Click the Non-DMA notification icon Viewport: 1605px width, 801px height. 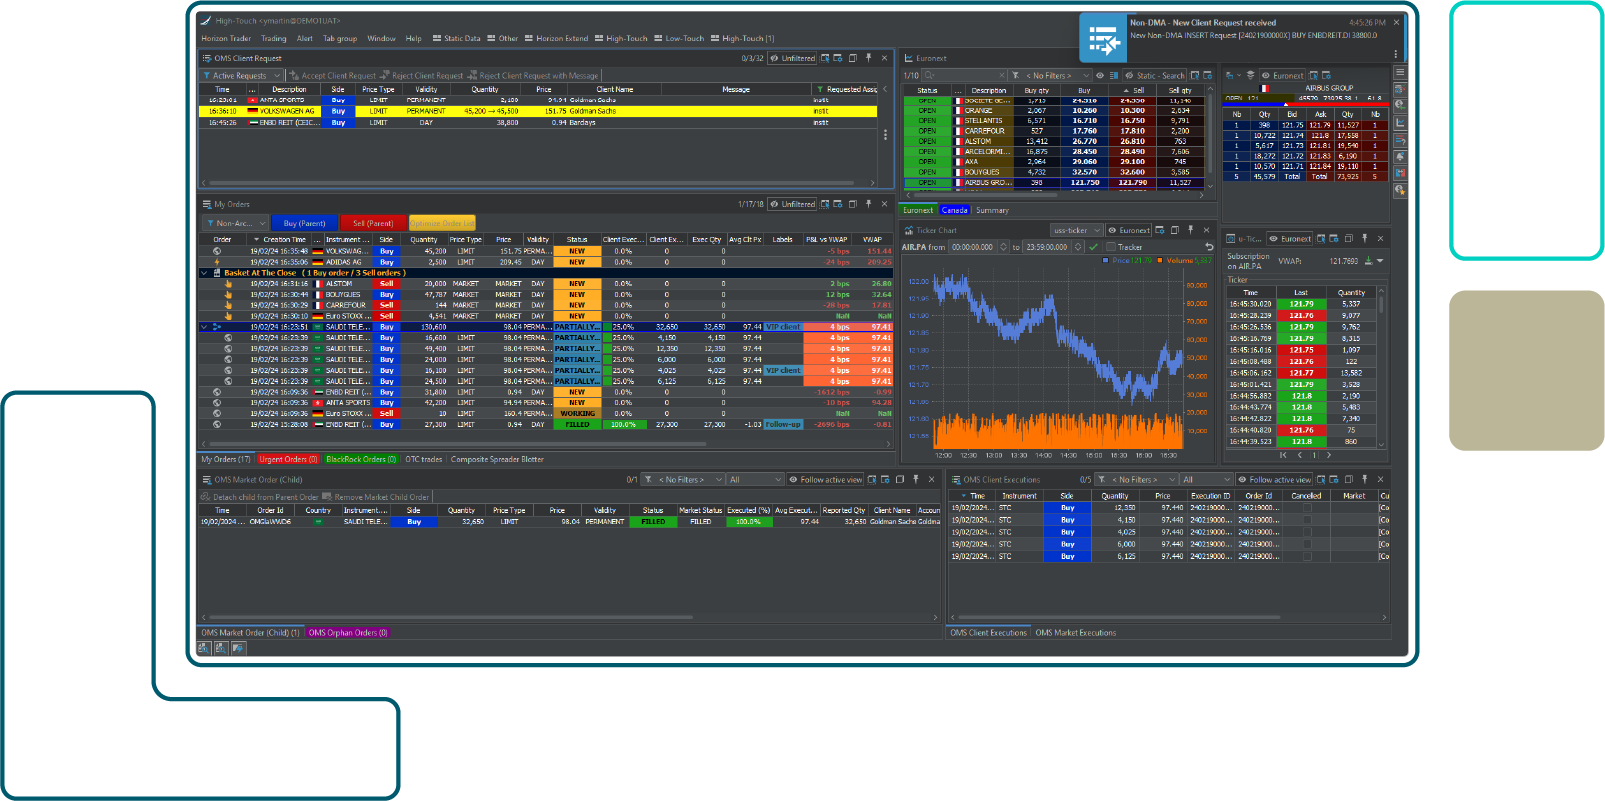(1103, 38)
